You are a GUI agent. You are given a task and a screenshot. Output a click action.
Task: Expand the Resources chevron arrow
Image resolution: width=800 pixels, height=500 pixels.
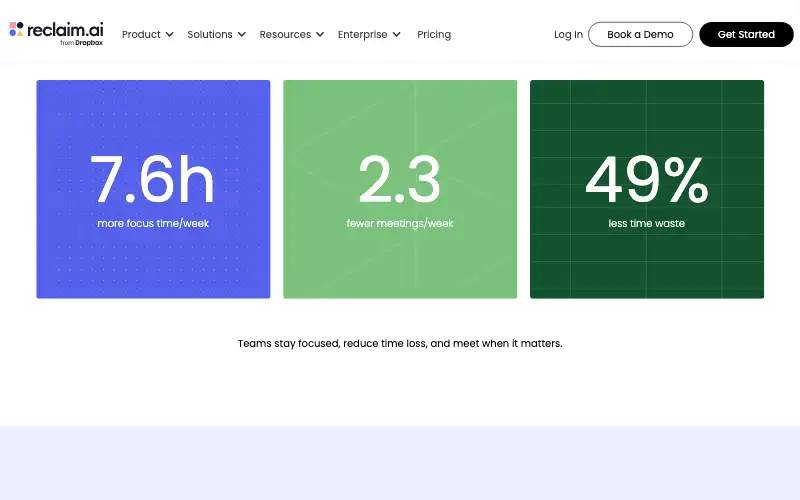[x=320, y=35]
